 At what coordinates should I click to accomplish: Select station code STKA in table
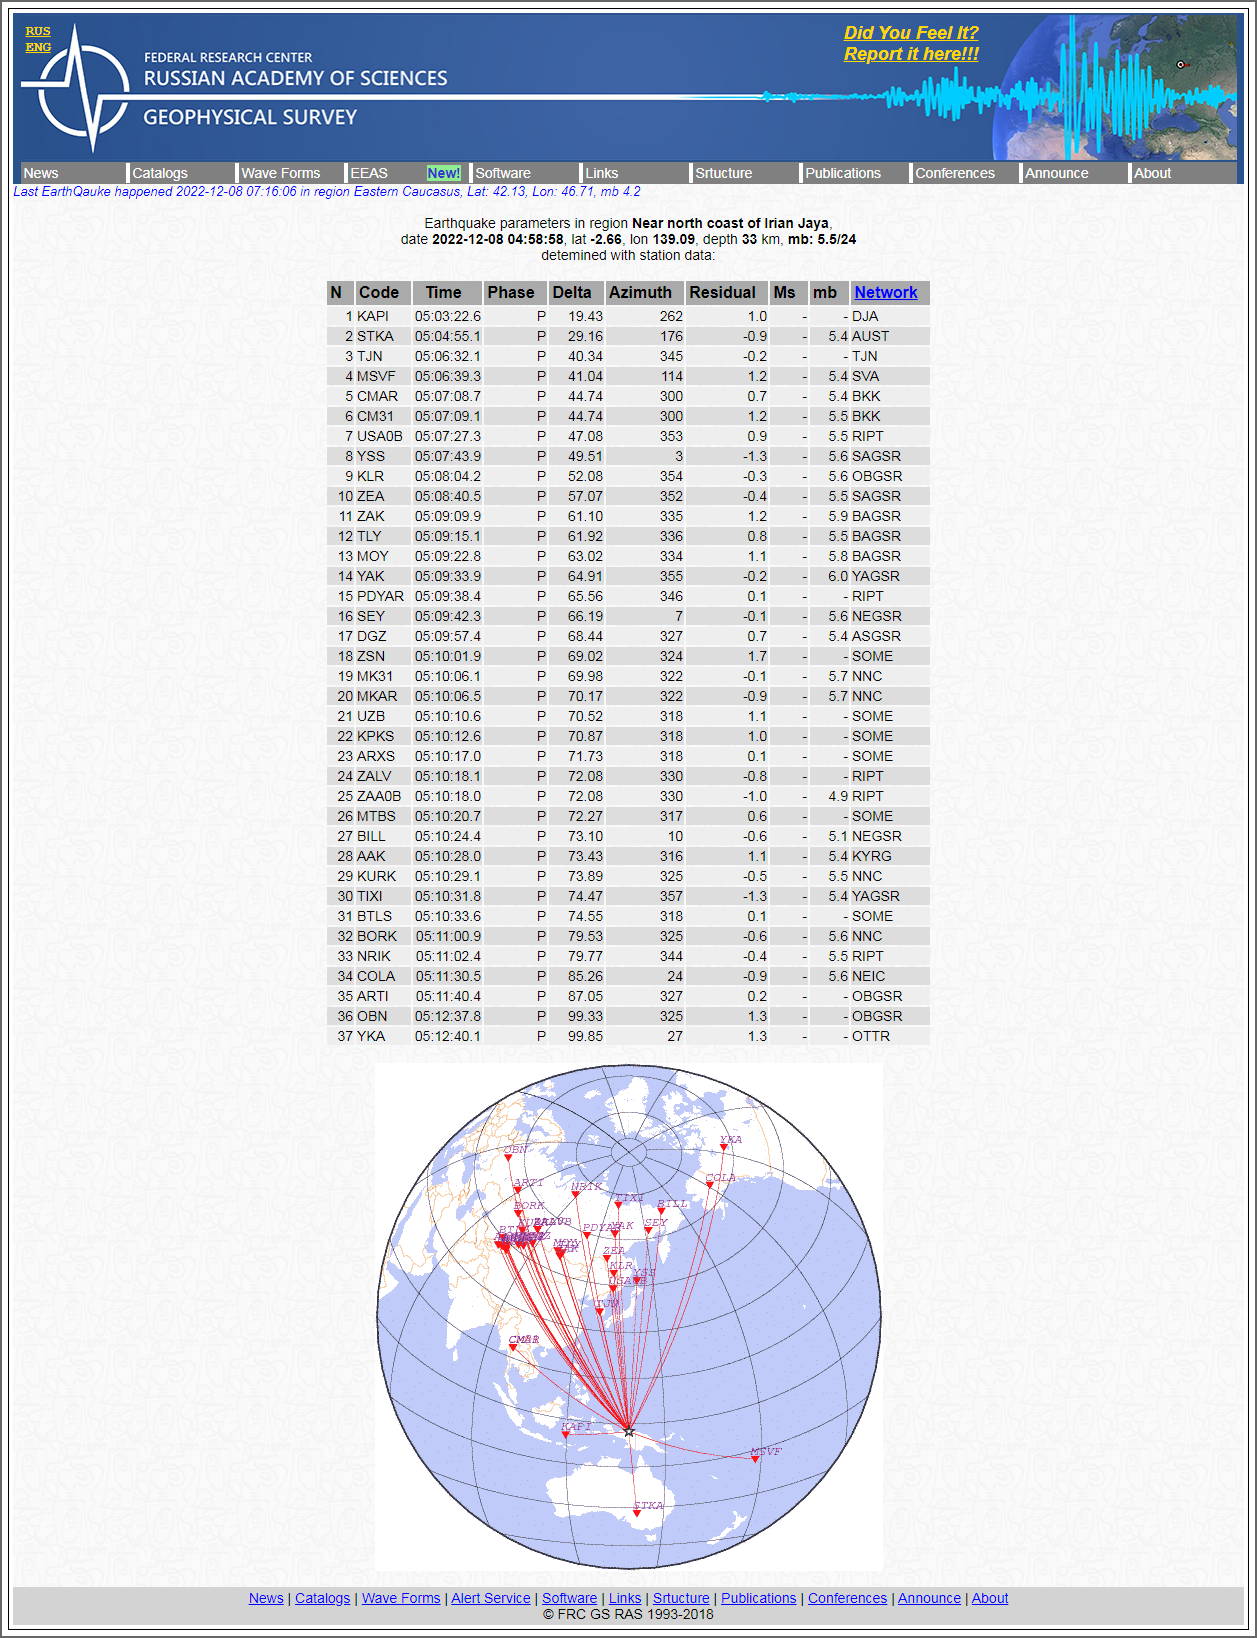[x=375, y=336]
